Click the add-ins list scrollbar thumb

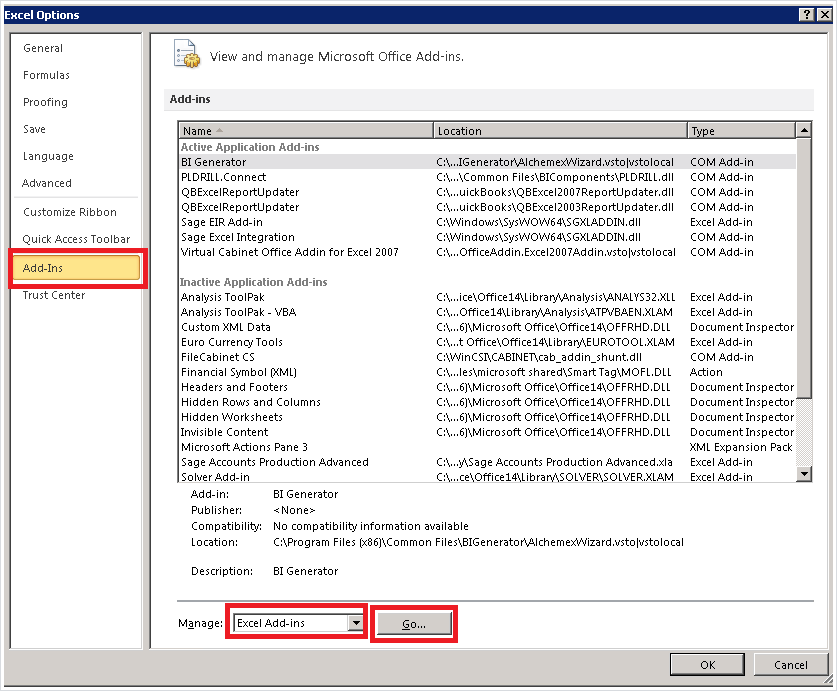804,268
